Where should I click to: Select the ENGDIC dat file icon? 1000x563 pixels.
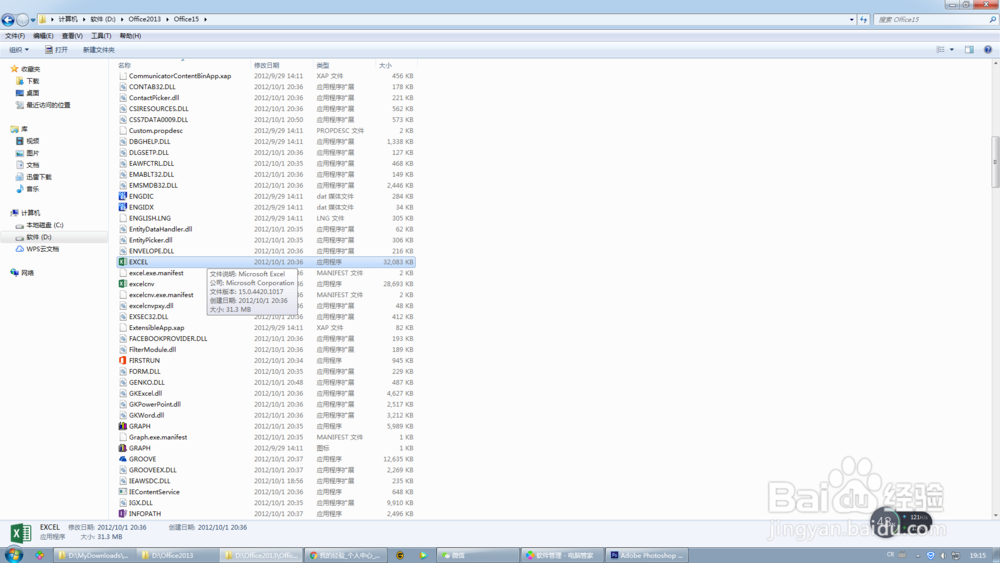pos(122,196)
